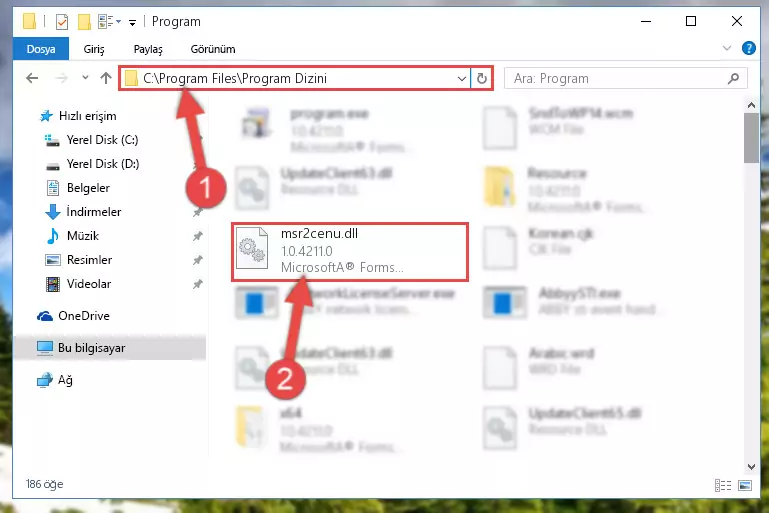Select the x64 folder item
This screenshot has width=769, height=513.
click(319, 429)
